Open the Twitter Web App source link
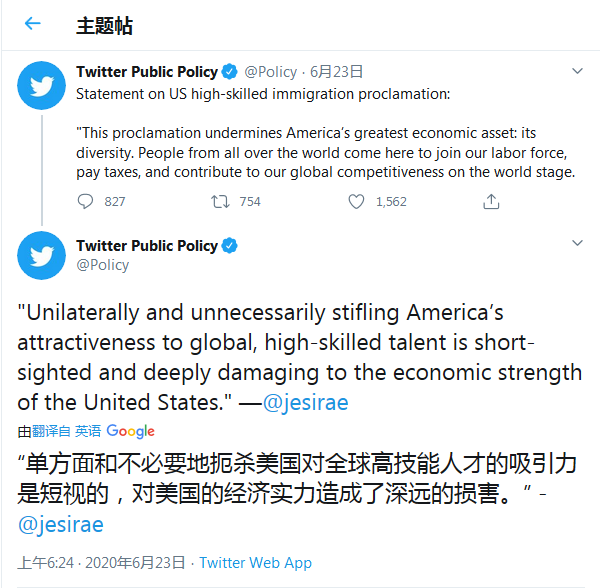The height and width of the screenshot is (588, 600). pyautogui.click(x=256, y=563)
